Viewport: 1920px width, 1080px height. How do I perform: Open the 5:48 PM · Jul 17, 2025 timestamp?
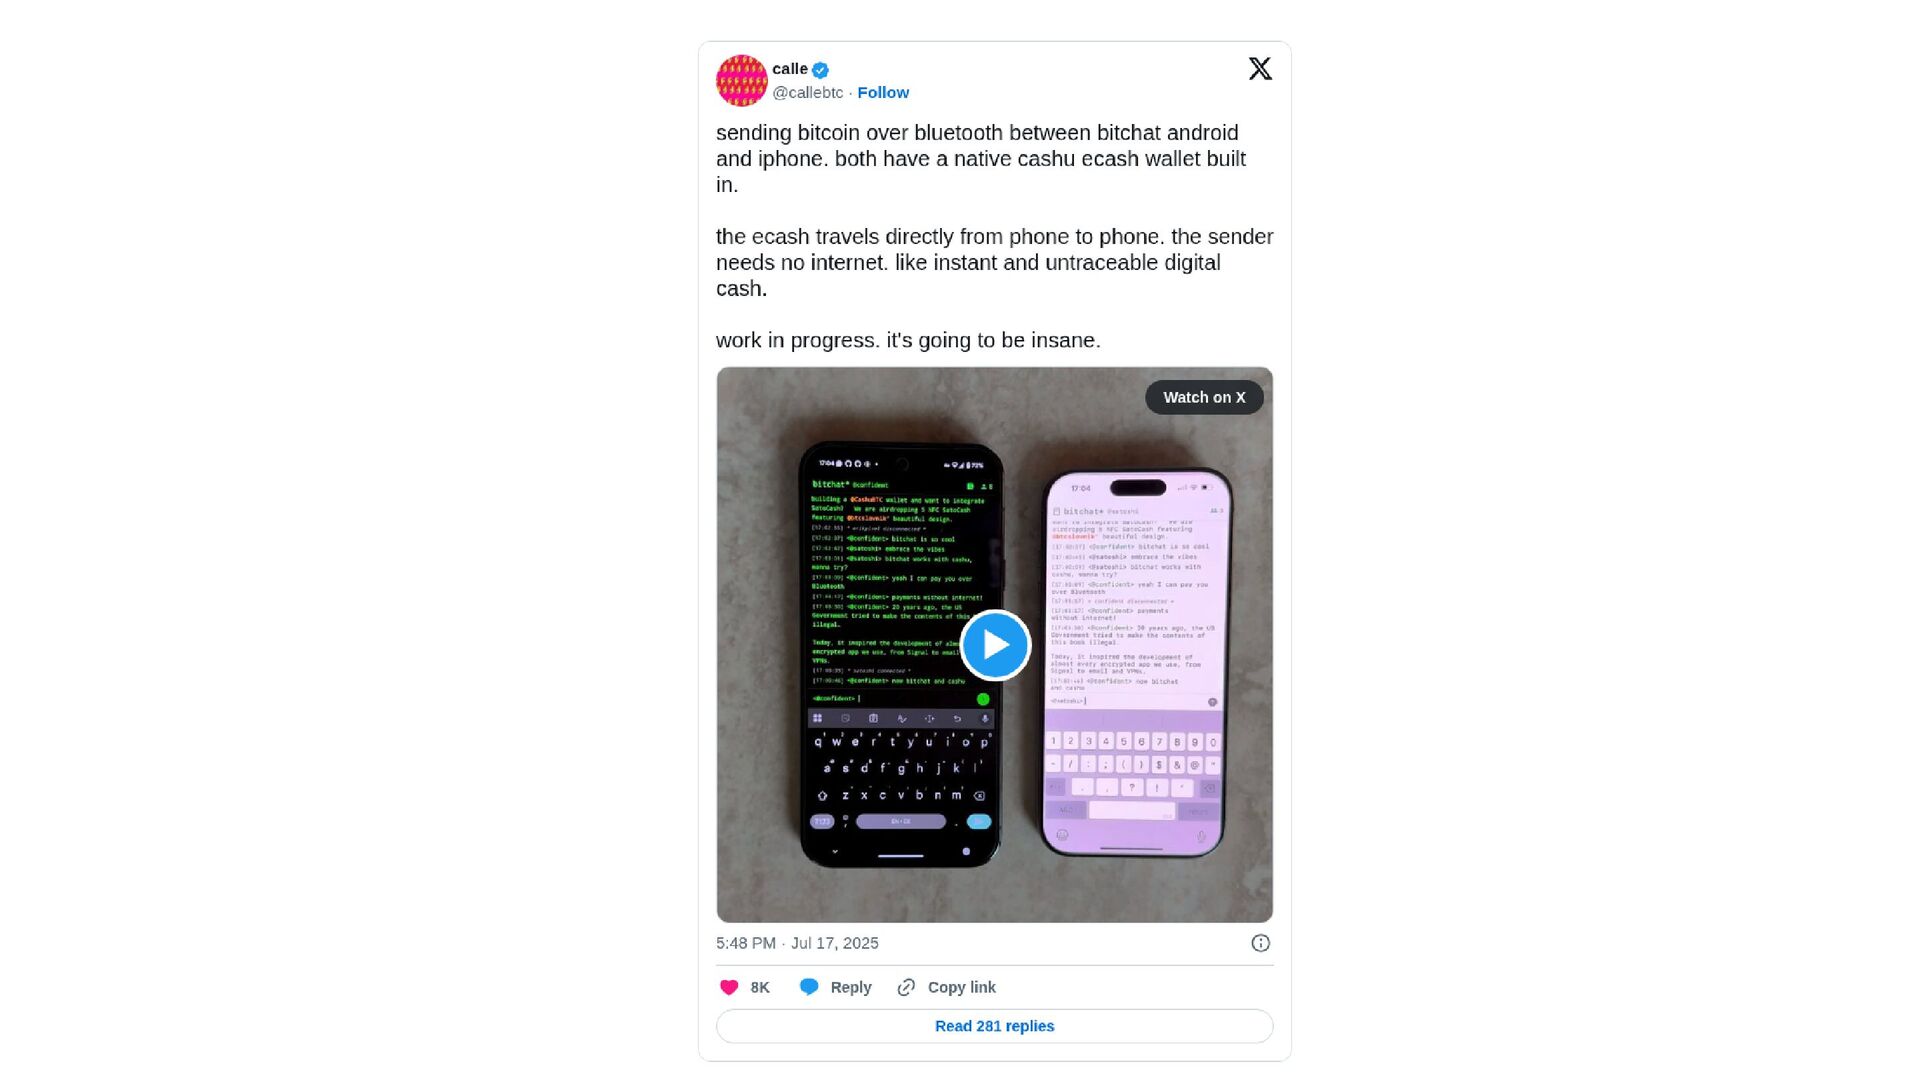point(797,943)
